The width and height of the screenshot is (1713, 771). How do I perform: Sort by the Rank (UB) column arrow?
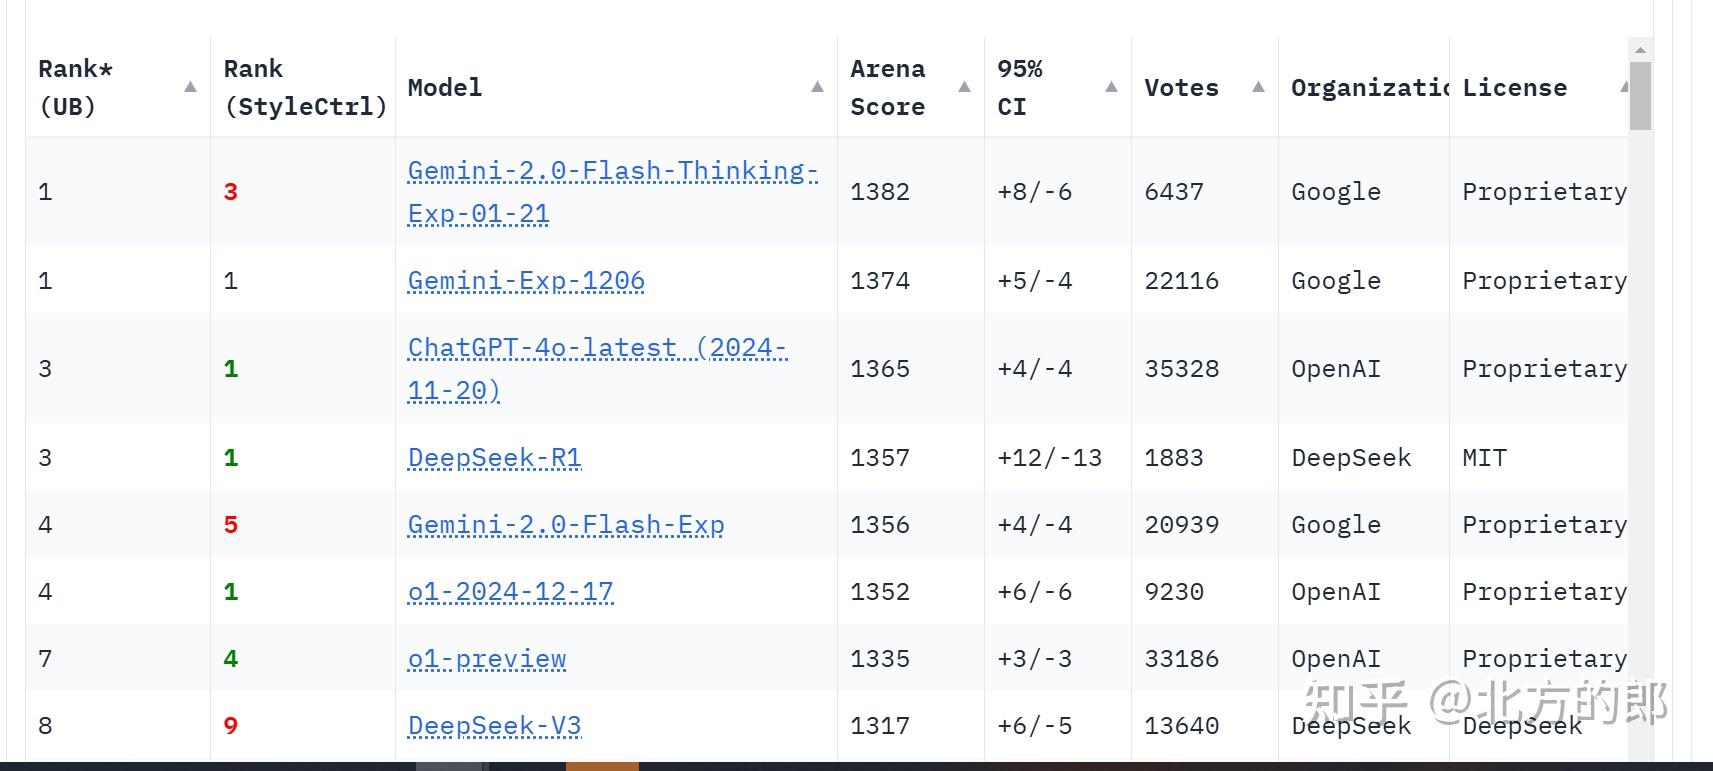190,87
